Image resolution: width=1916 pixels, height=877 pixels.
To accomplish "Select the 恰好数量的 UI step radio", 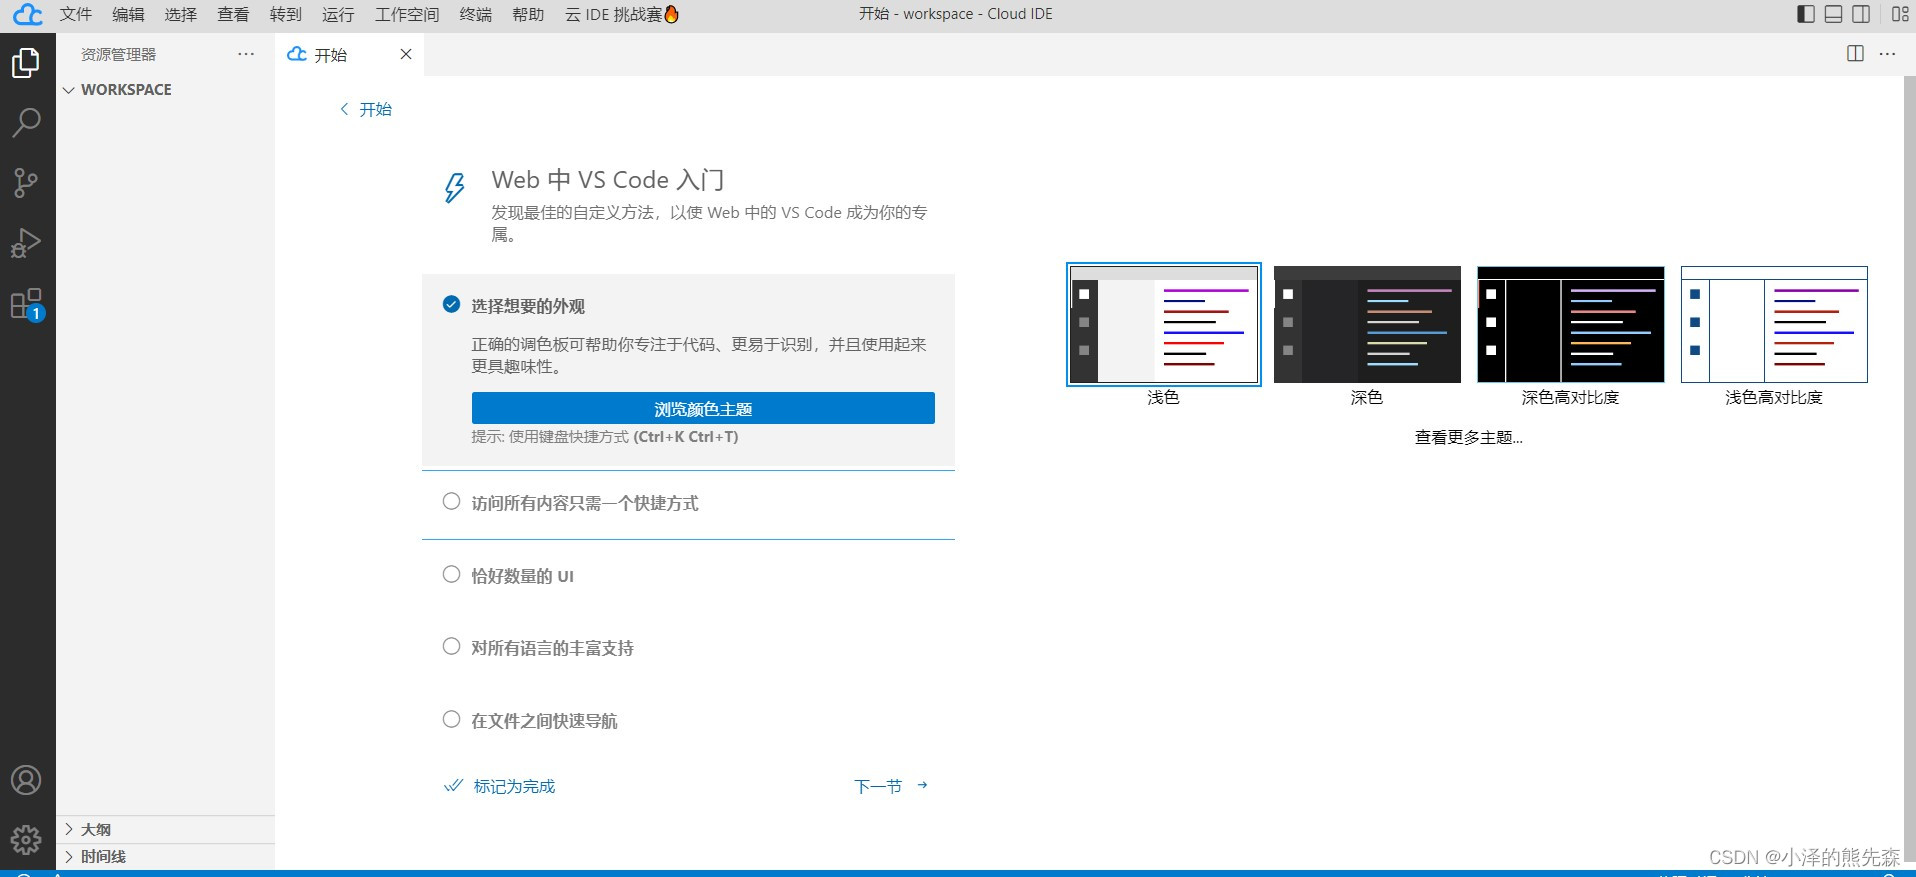I will coord(451,574).
